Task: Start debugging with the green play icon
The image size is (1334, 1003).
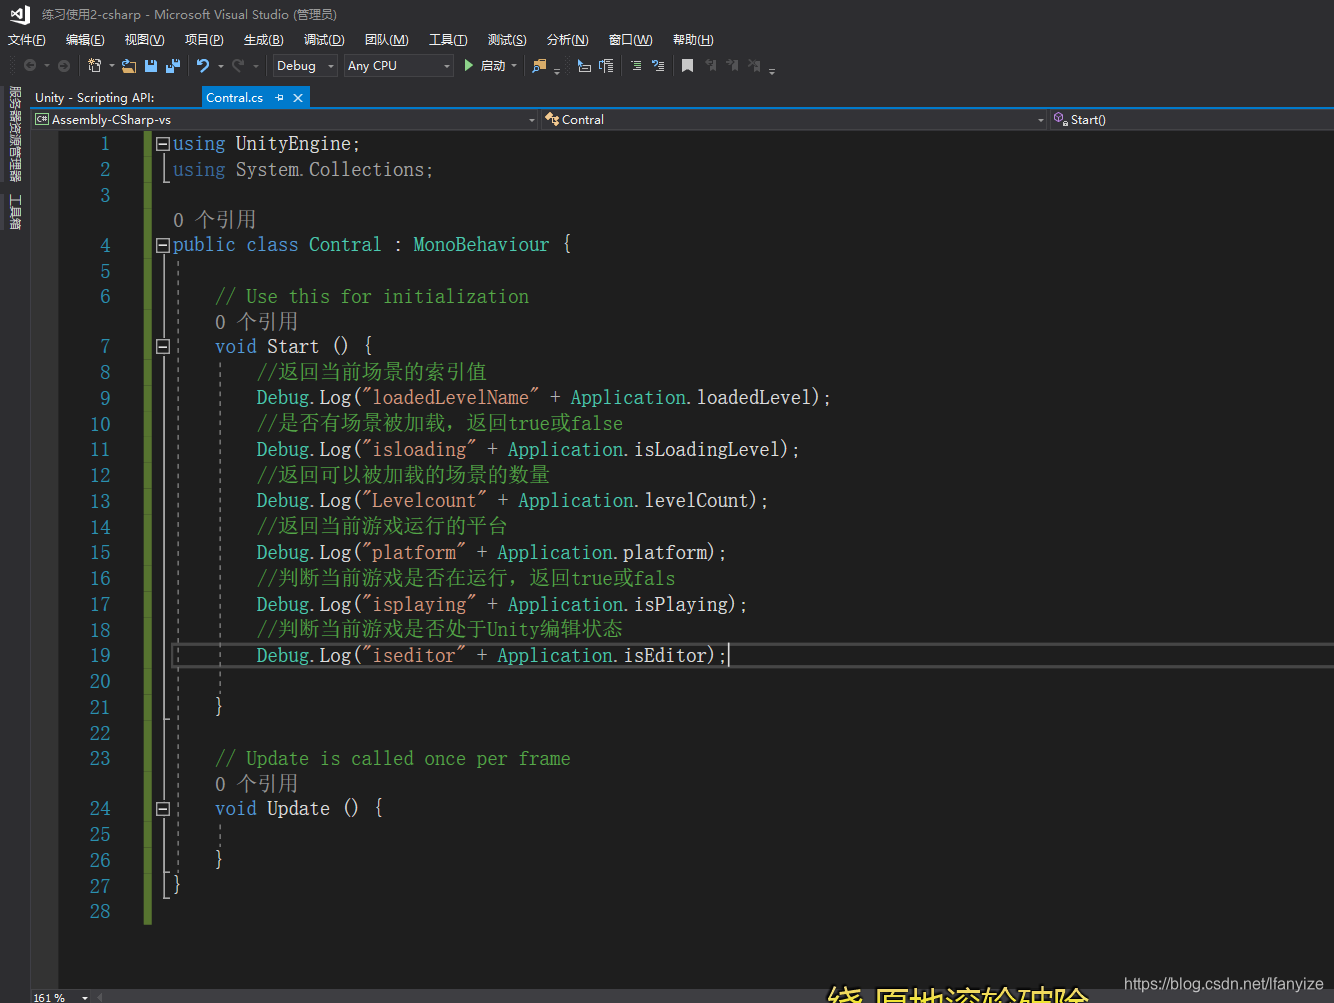Action: [x=468, y=65]
